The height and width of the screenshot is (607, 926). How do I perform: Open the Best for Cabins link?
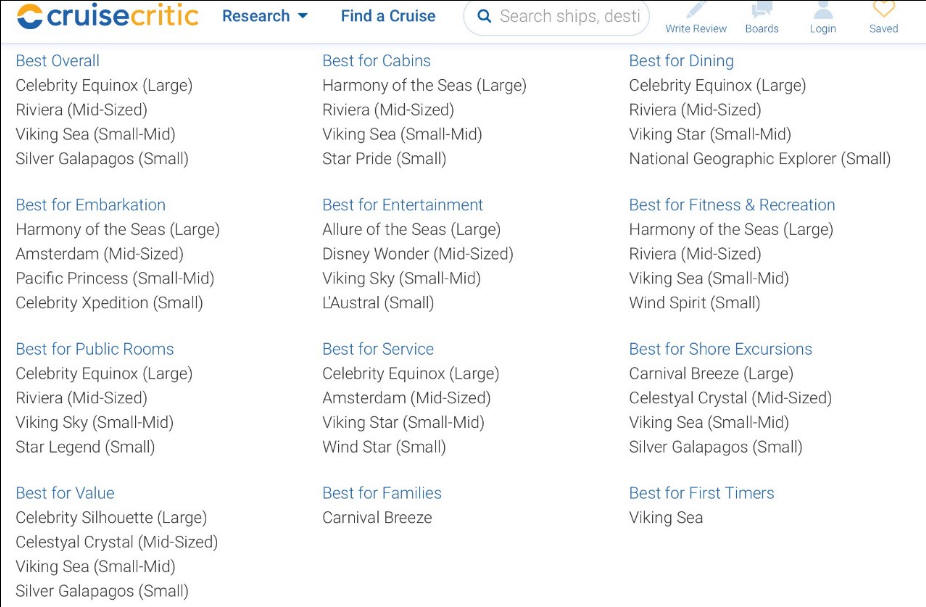(376, 61)
